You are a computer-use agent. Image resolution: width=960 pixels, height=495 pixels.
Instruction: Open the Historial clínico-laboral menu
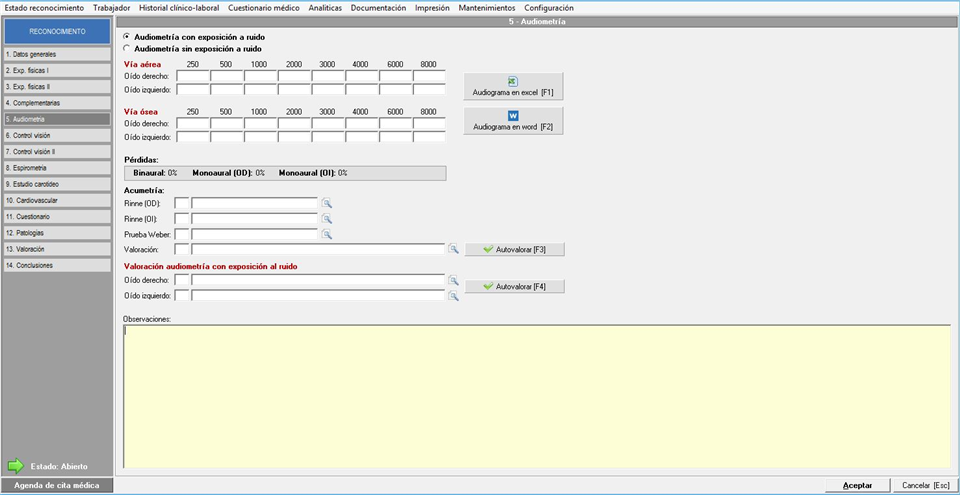[179, 7]
